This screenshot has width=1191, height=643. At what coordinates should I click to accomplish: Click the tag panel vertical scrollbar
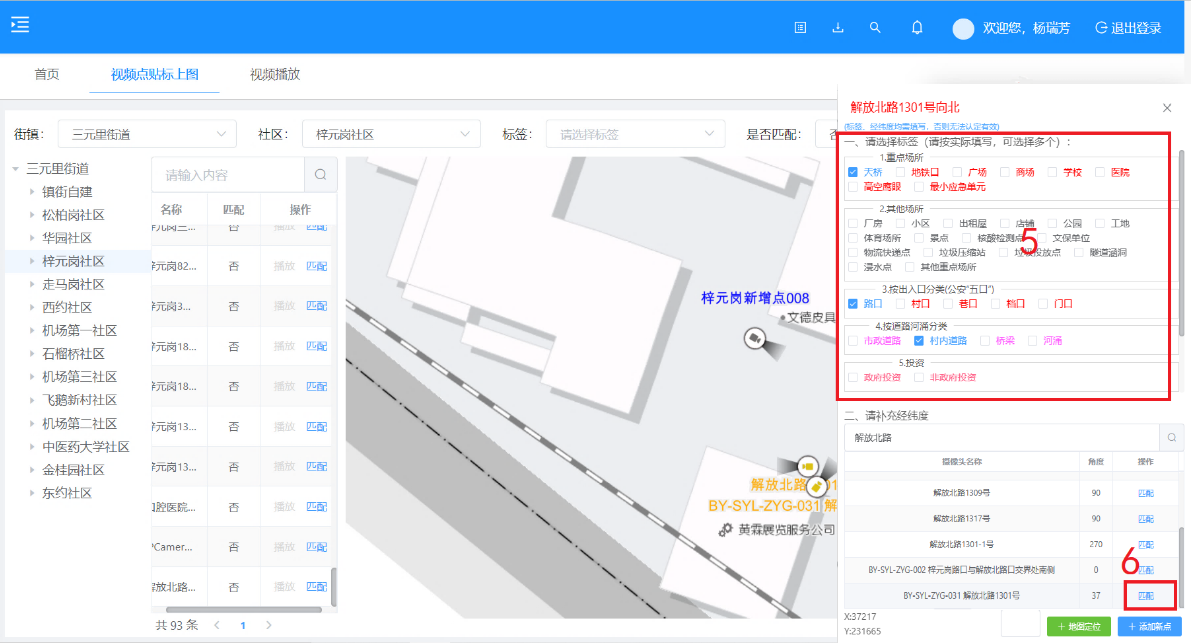tap(1181, 243)
